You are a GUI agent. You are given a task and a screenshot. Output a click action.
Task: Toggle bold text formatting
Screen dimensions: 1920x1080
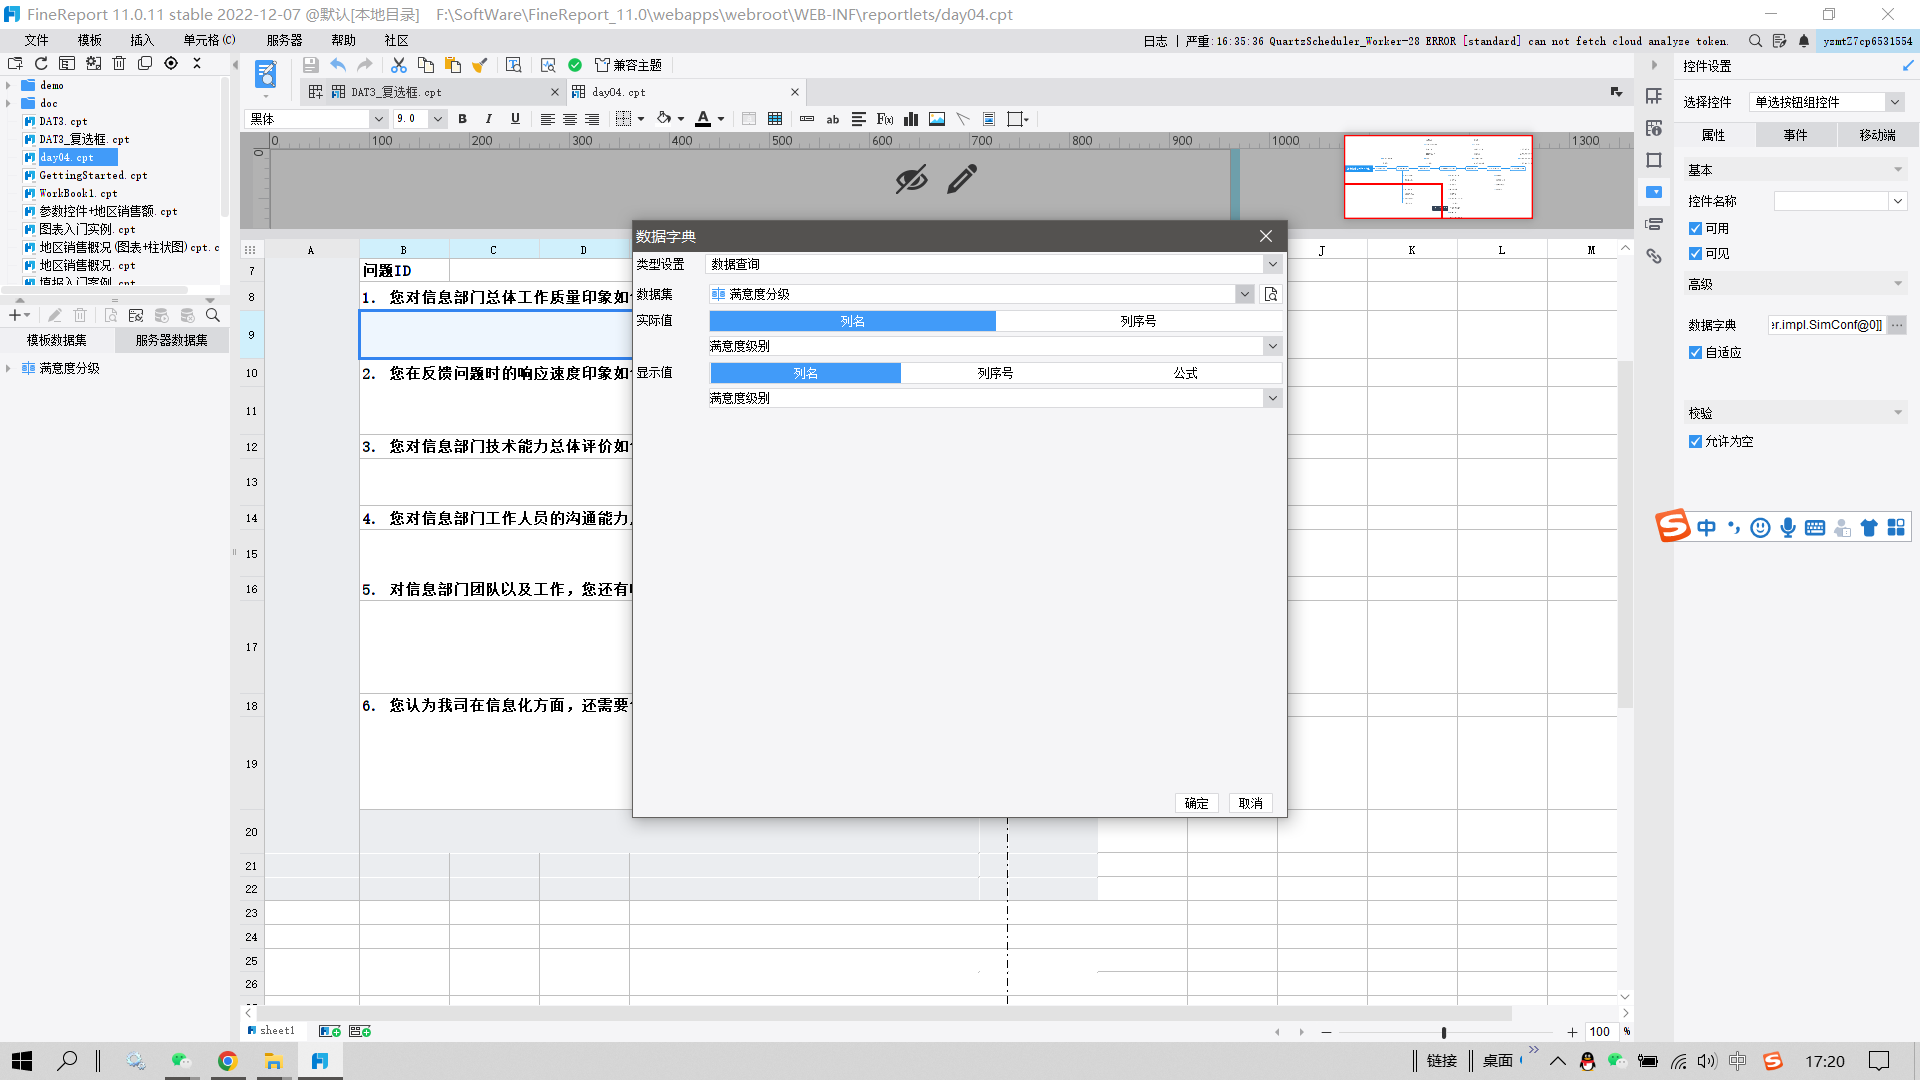pos(462,119)
